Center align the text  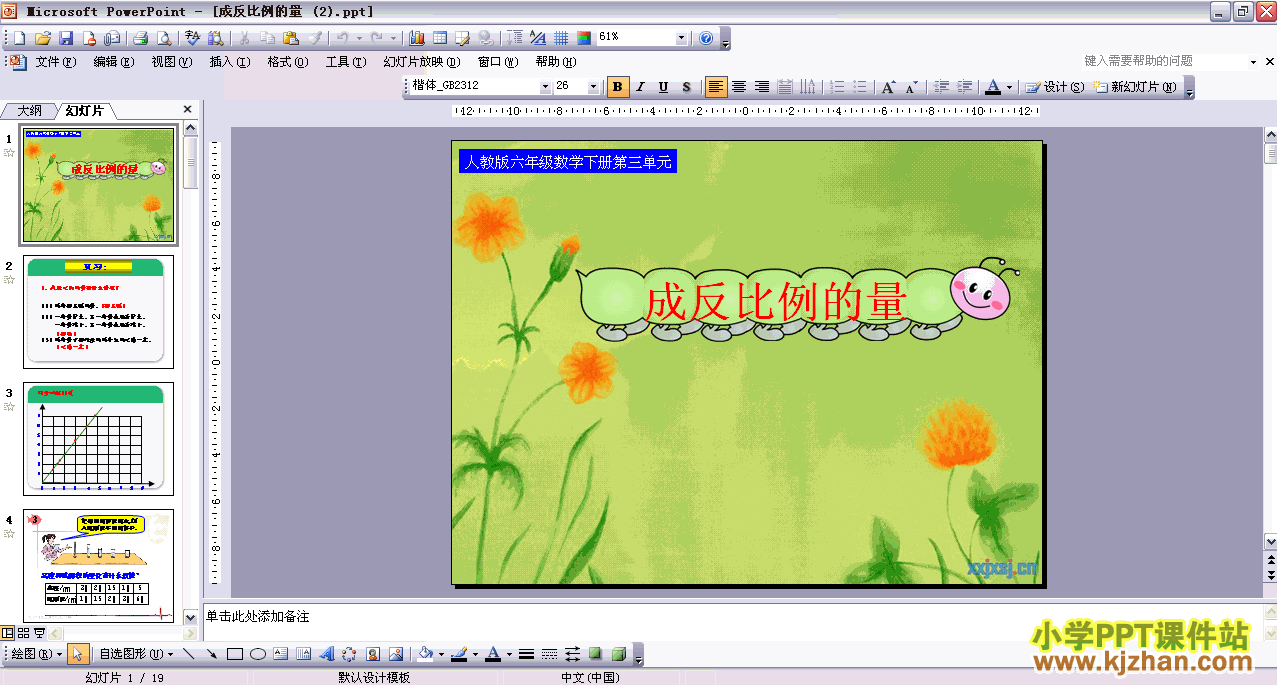coord(739,87)
